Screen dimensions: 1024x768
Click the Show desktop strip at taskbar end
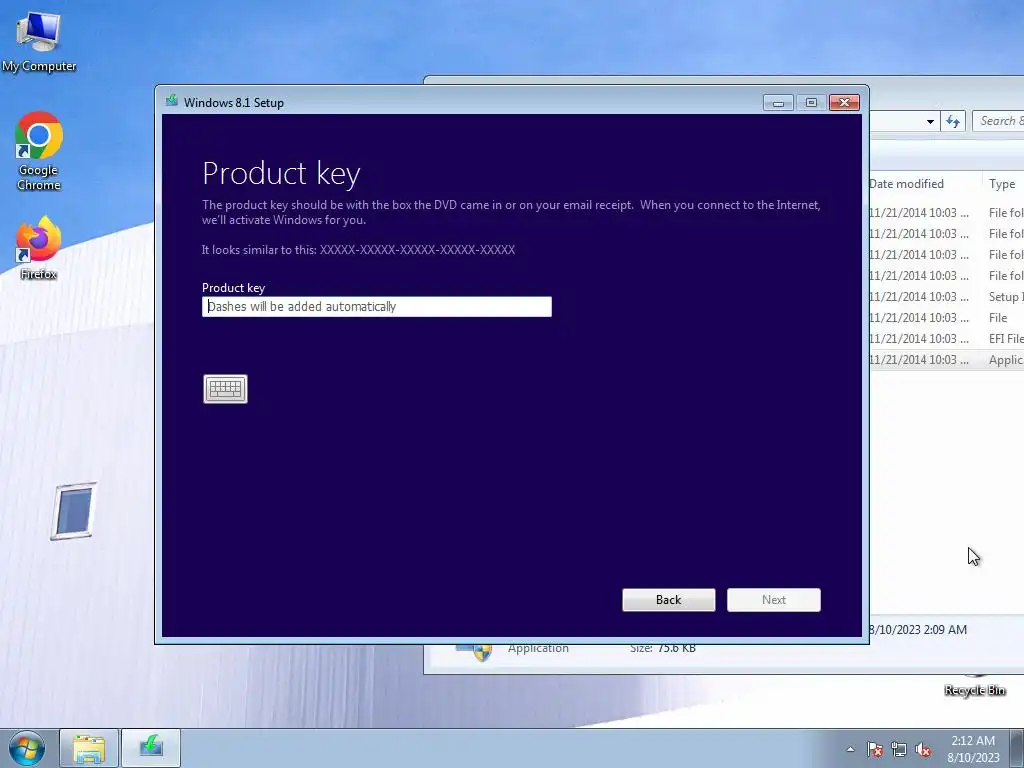pyautogui.click(x=1017, y=748)
